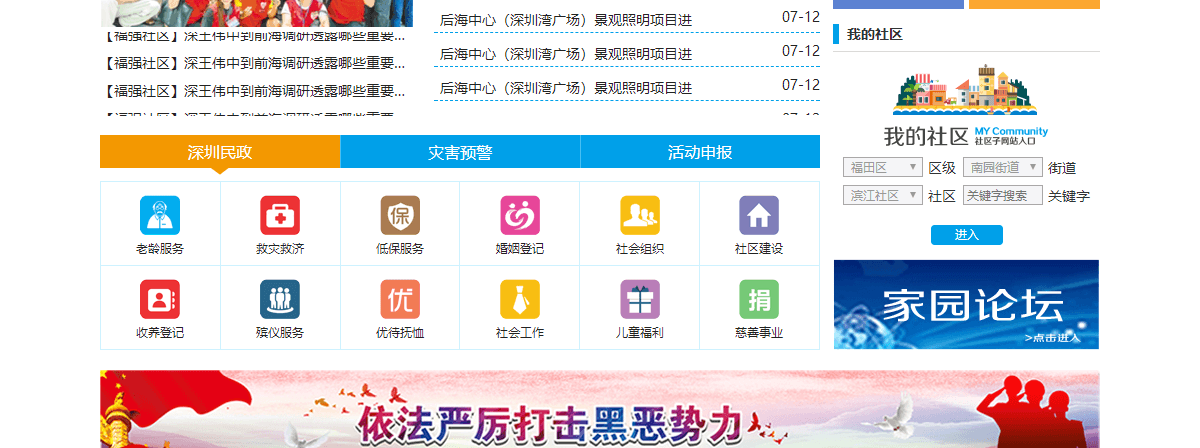The width and height of the screenshot is (1200, 448).
Task: Click the 社会组织 people icon
Action: click(640, 215)
